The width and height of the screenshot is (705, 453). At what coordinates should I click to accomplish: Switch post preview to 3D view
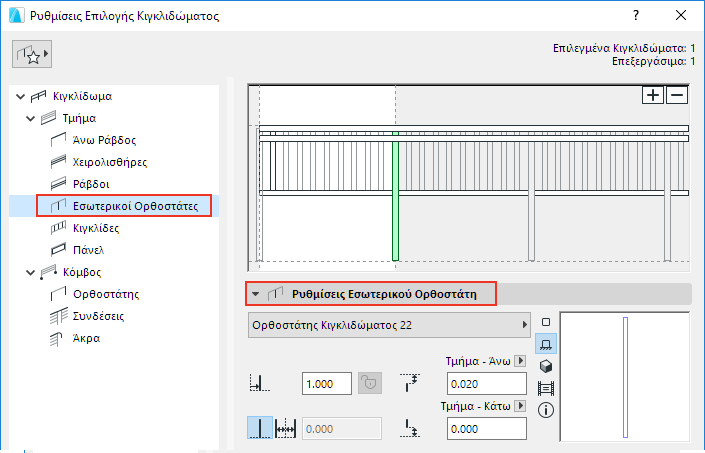(546, 366)
